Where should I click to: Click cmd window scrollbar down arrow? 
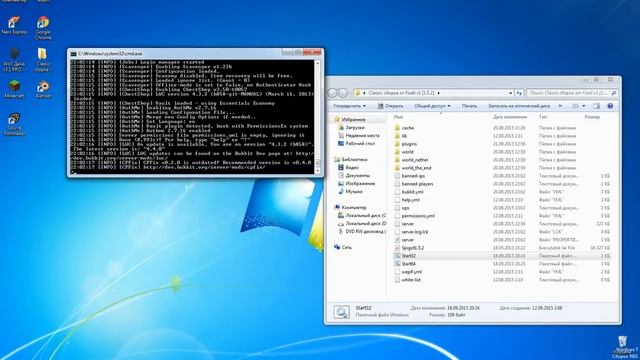click(318, 171)
